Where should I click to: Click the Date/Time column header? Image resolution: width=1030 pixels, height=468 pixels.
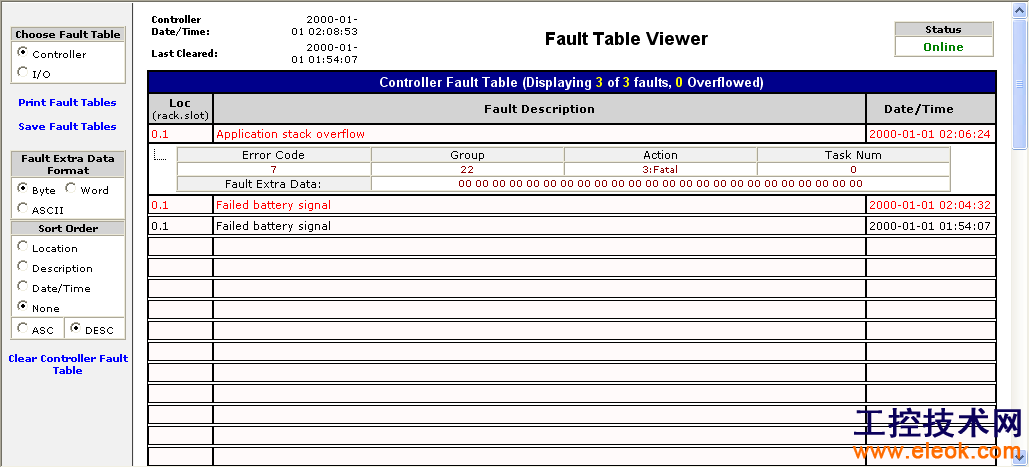coord(931,109)
